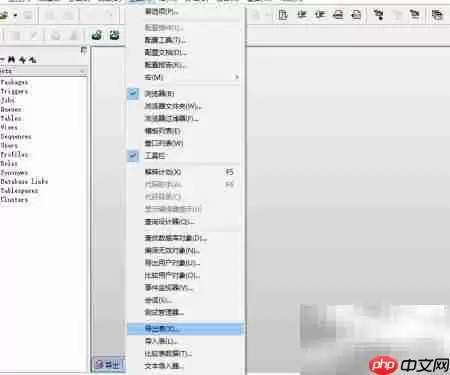Open 浏览器过滤器(F)... menu entry
450x375 pixels.
184,119
